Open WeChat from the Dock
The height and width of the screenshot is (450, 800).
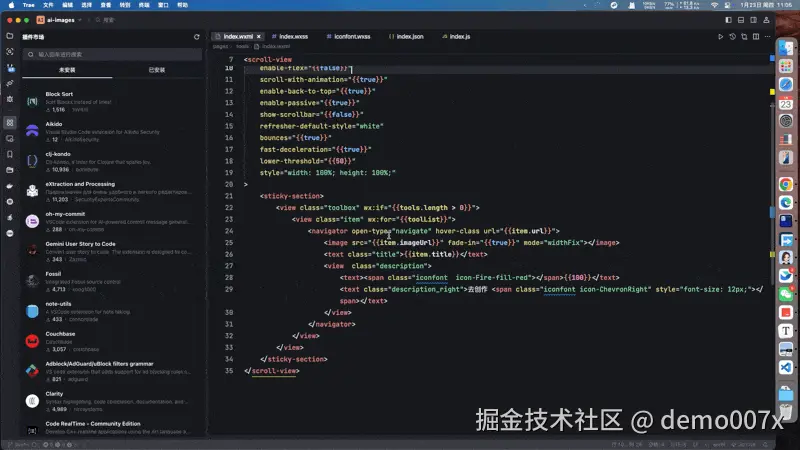(786, 294)
